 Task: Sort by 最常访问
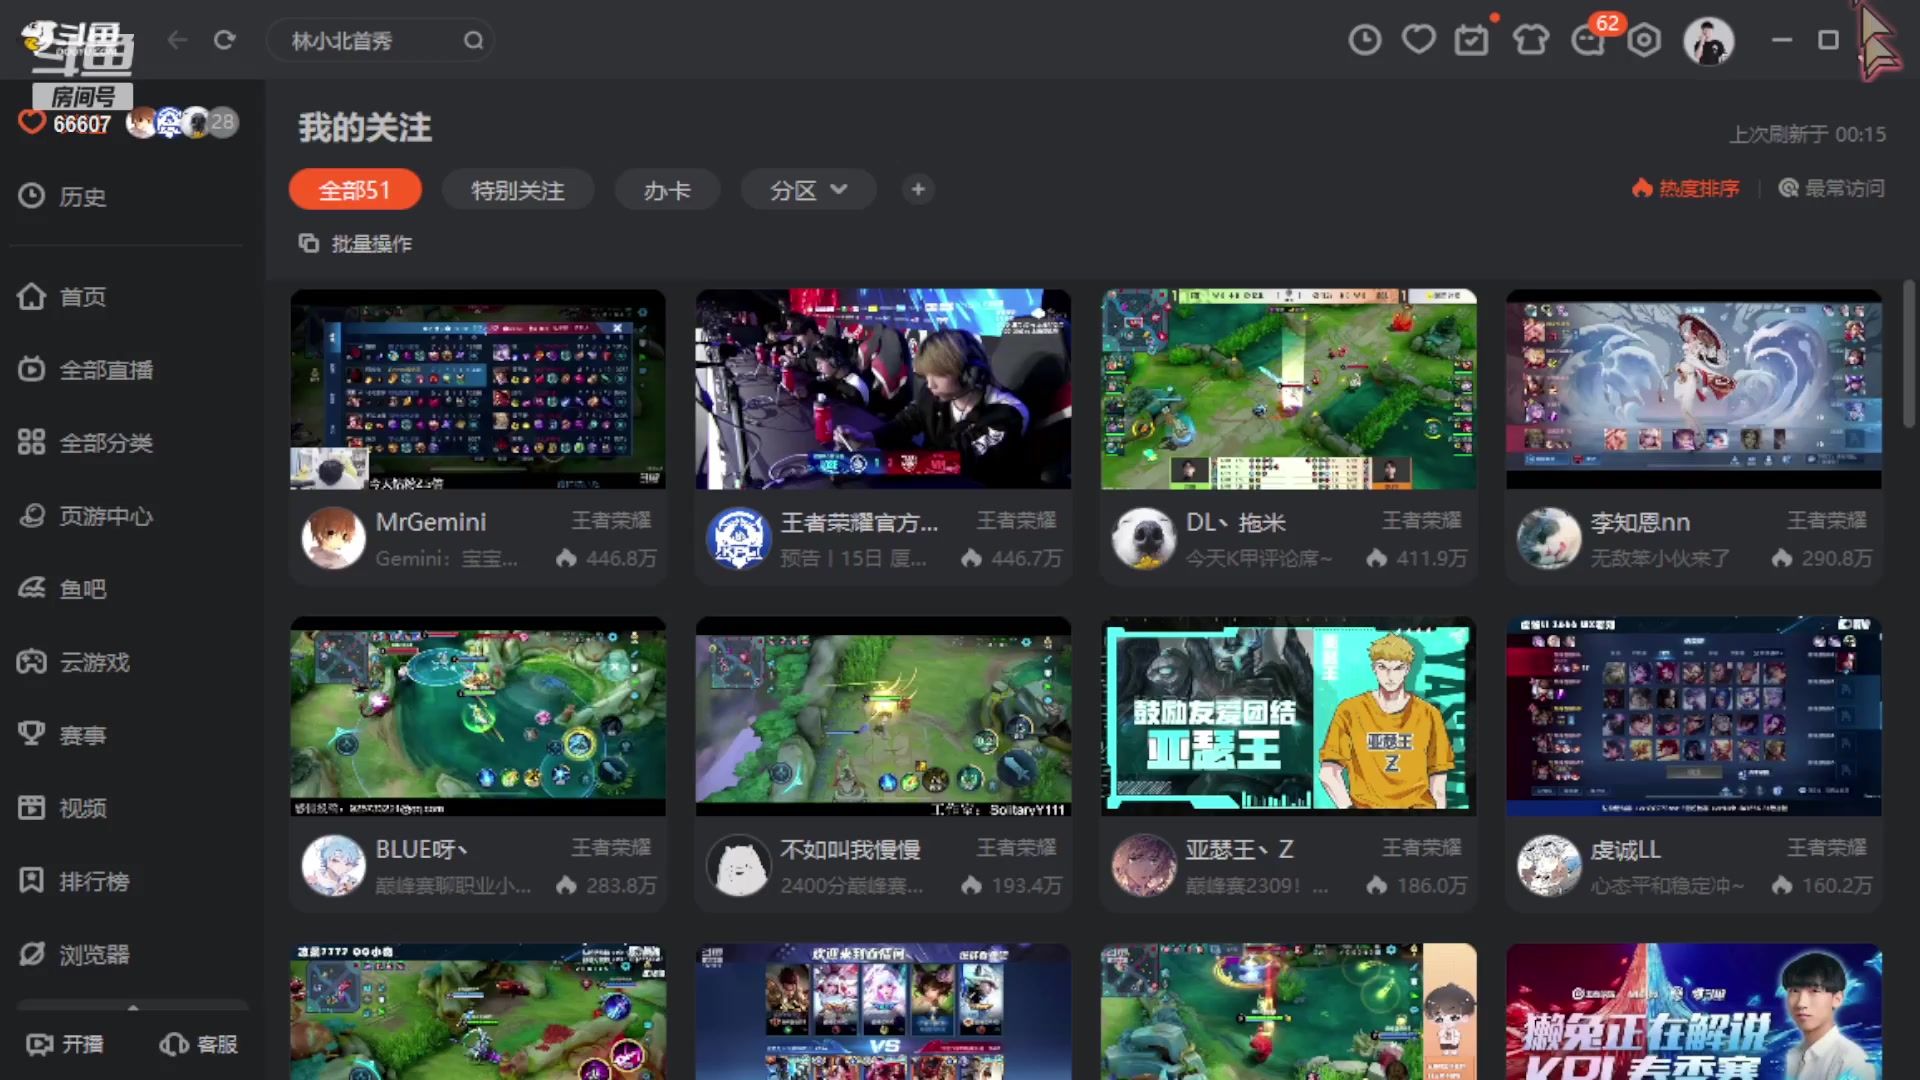(1831, 188)
